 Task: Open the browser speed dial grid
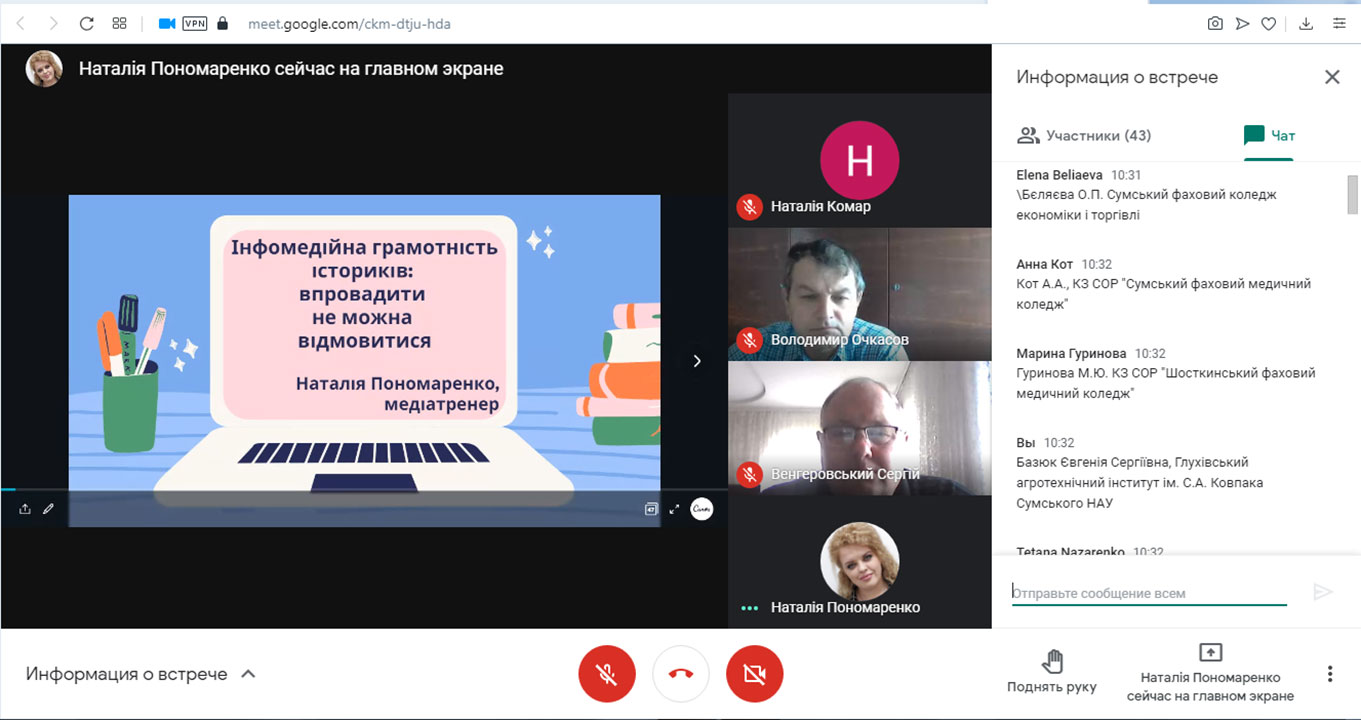[119, 24]
